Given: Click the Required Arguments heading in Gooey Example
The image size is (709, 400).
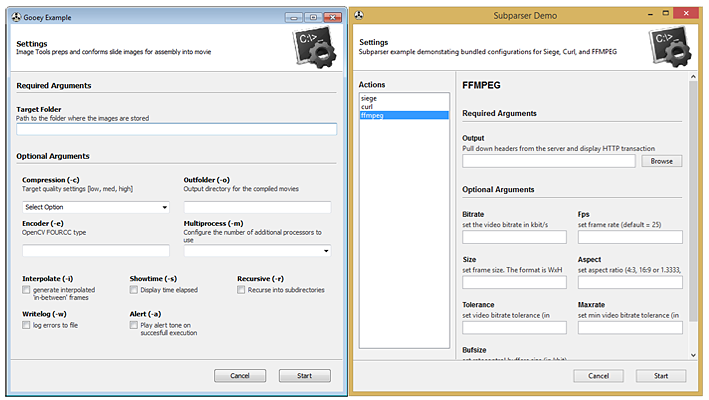Looking at the screenshot, I should 54,85.
